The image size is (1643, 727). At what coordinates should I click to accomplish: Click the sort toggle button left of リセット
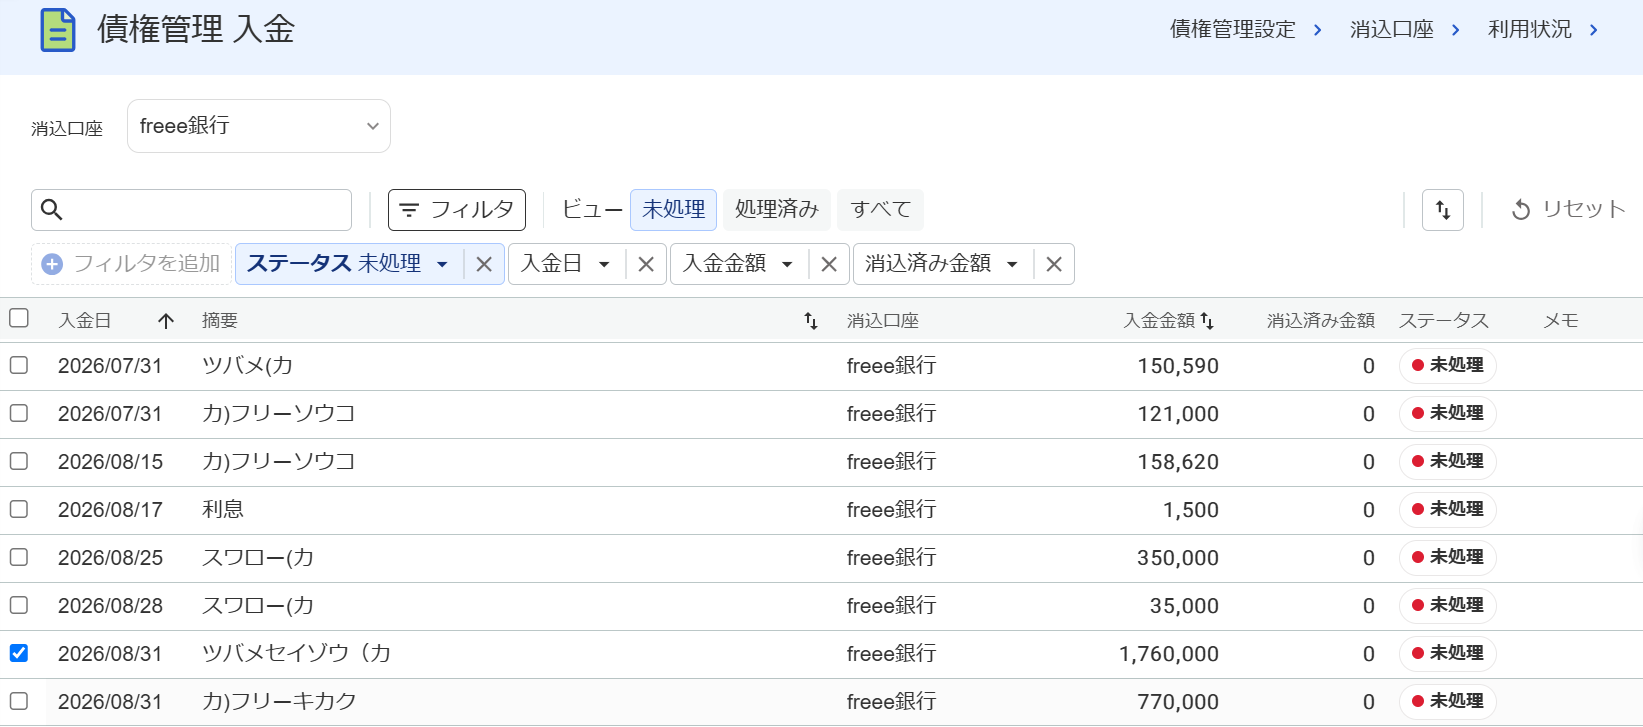[x=1442, y=210]
